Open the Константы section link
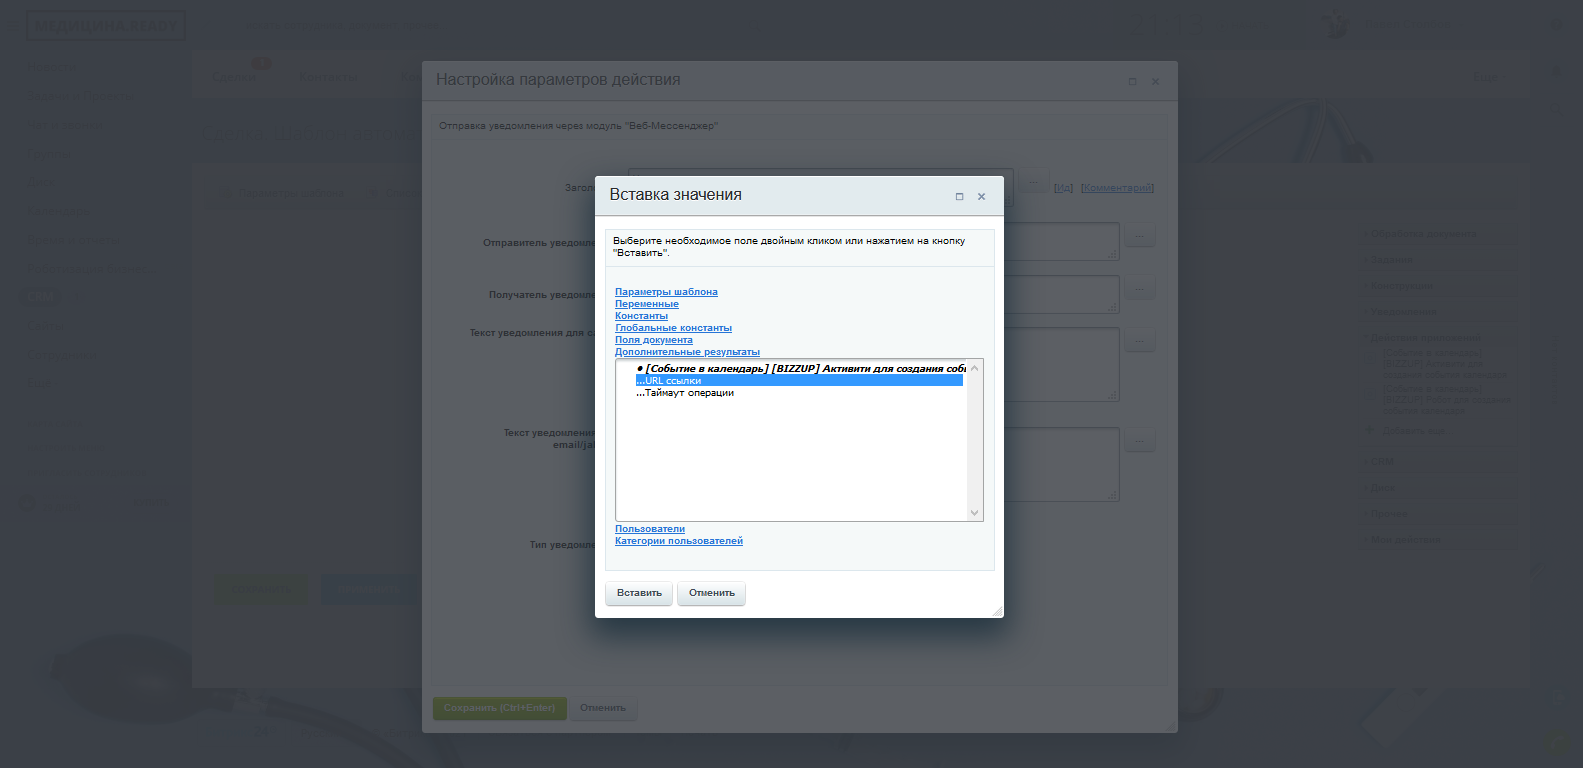 641,316
